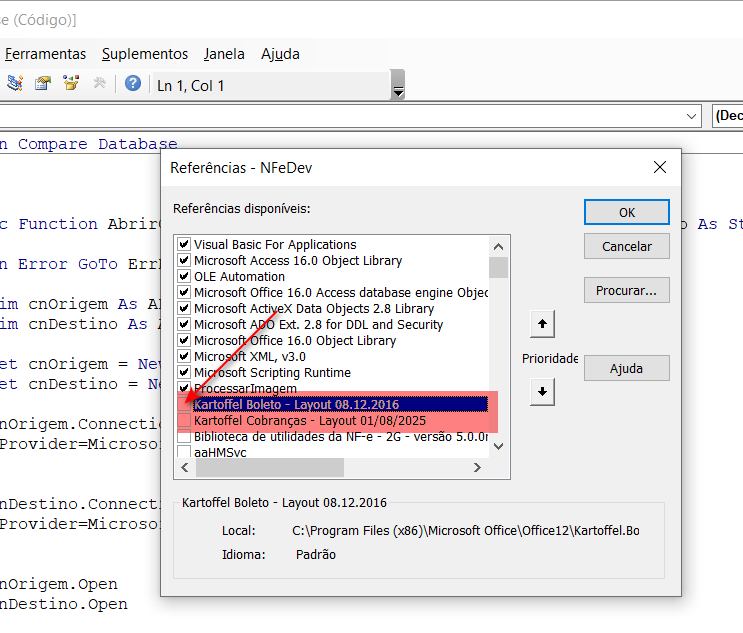Move reference down with priority arrow

[541, 391]
